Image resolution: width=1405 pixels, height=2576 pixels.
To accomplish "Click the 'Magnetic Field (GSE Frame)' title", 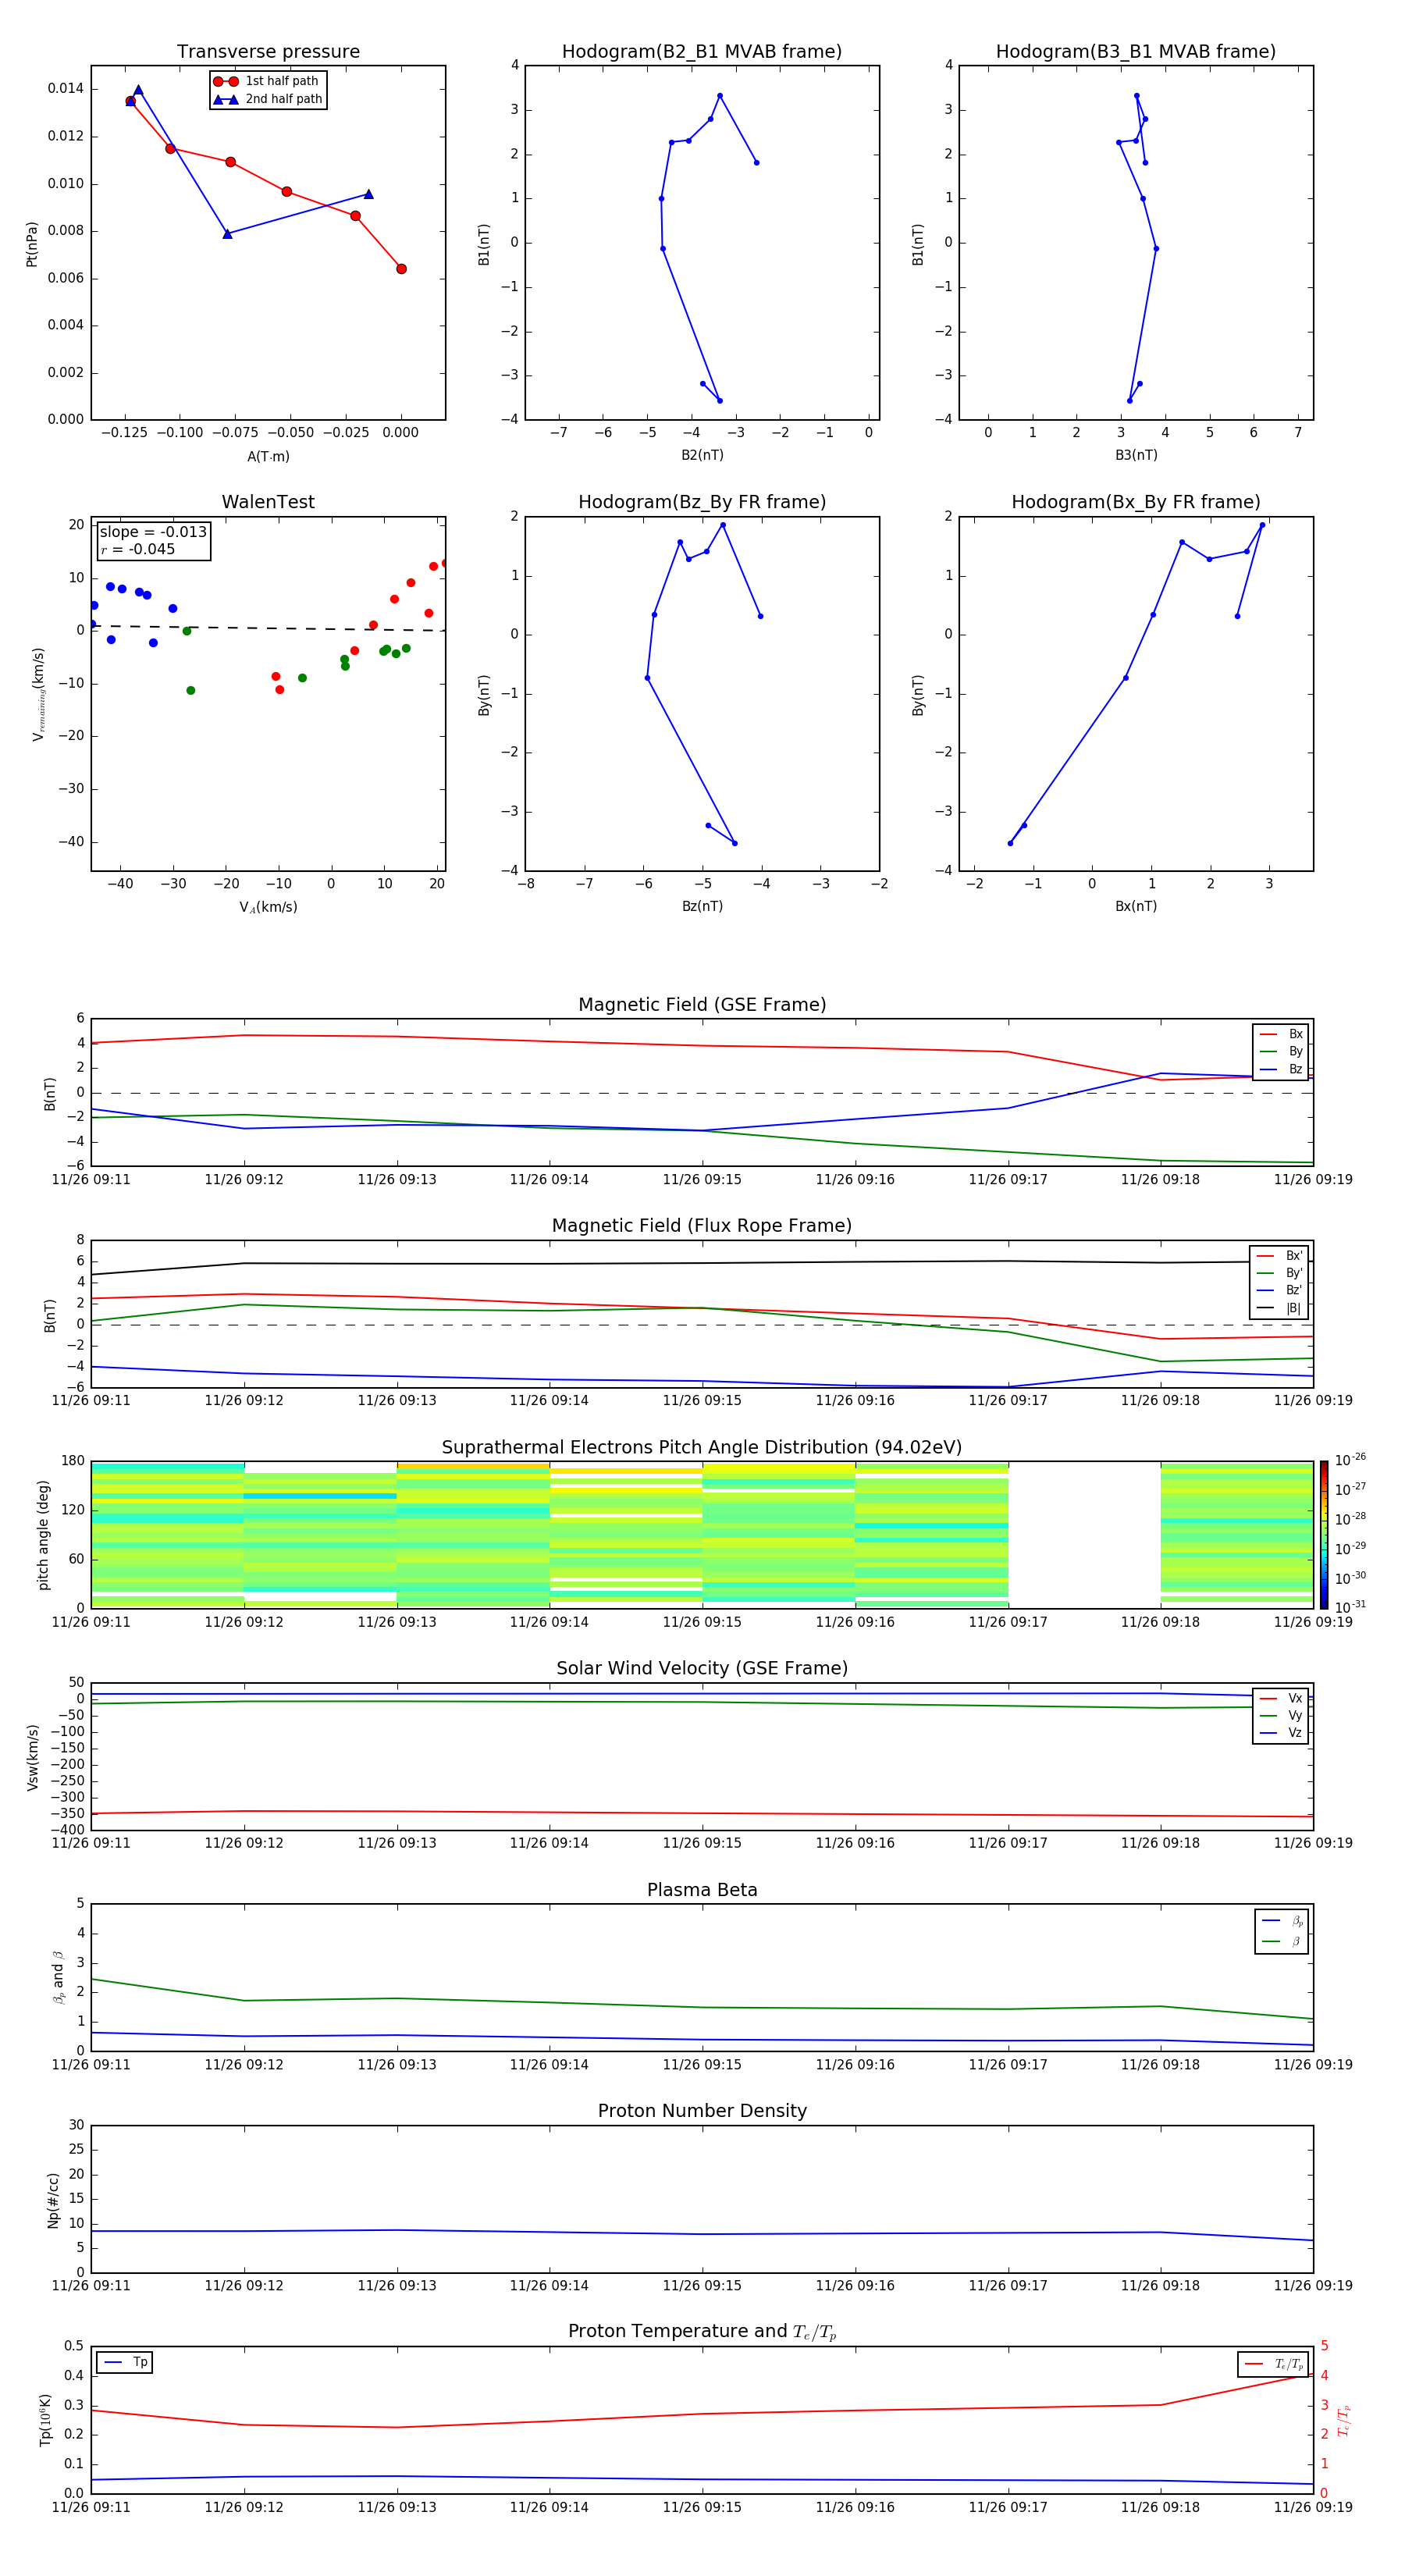I will [x=702, y=1005].
